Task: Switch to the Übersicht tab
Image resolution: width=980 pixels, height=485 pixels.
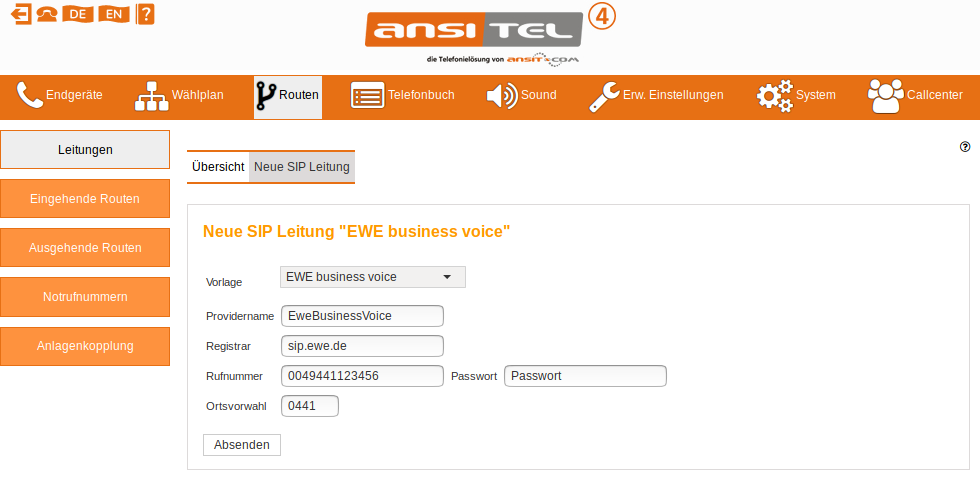Action: 218,167
